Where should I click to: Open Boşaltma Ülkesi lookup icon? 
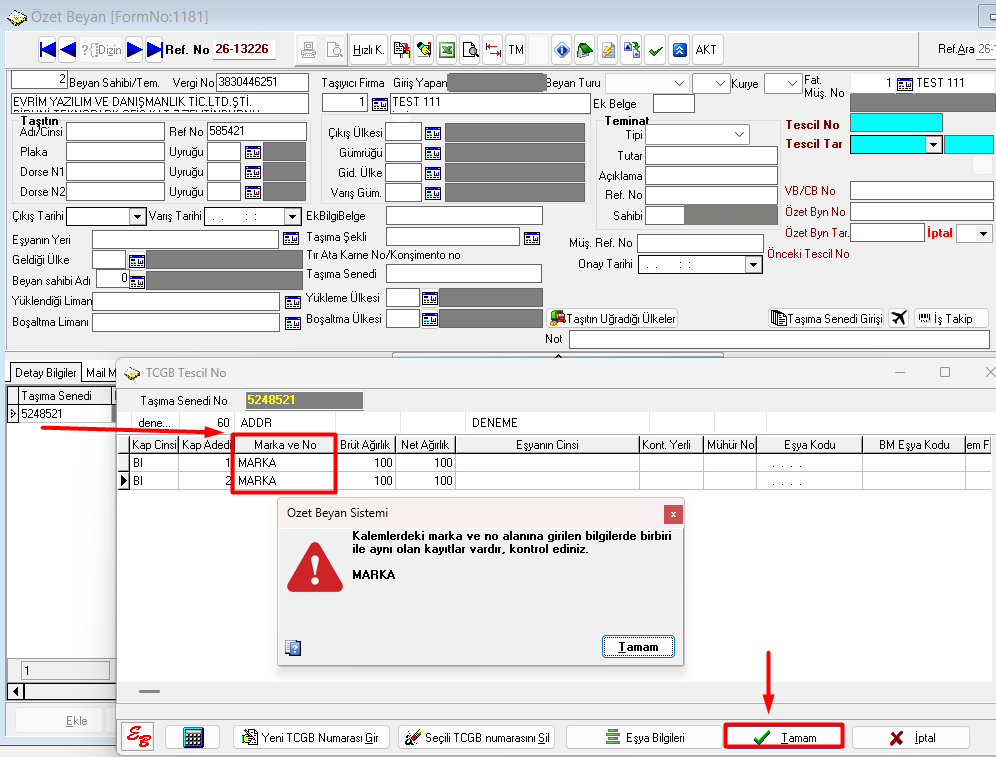point(430,319)
